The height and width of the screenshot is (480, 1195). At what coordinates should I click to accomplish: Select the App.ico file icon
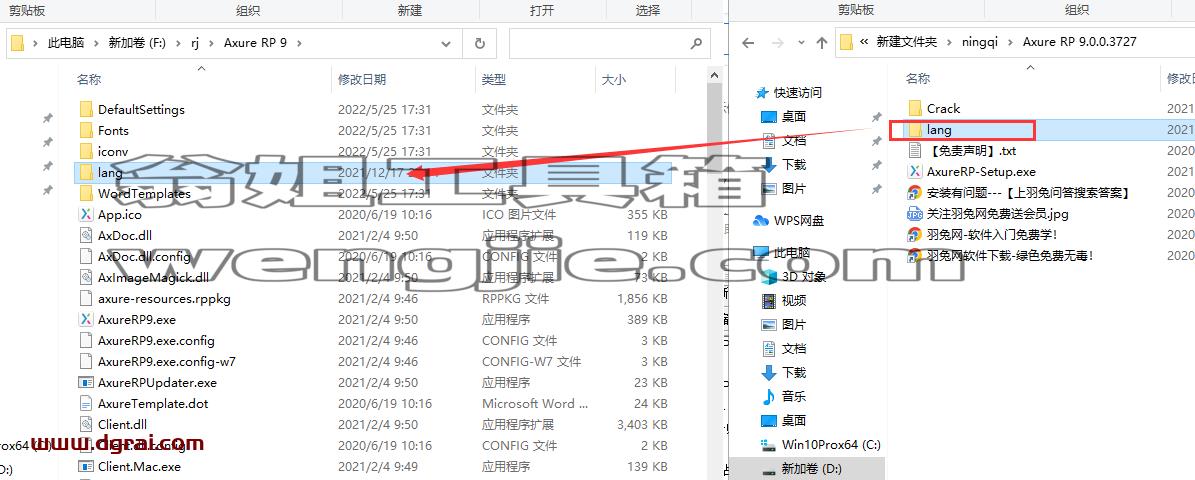tap(86, 215)
